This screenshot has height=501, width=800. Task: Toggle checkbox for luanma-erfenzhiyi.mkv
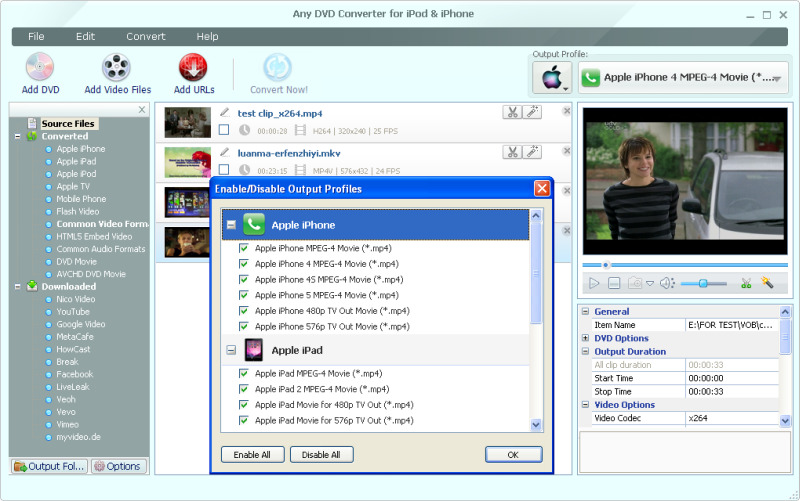223,169
